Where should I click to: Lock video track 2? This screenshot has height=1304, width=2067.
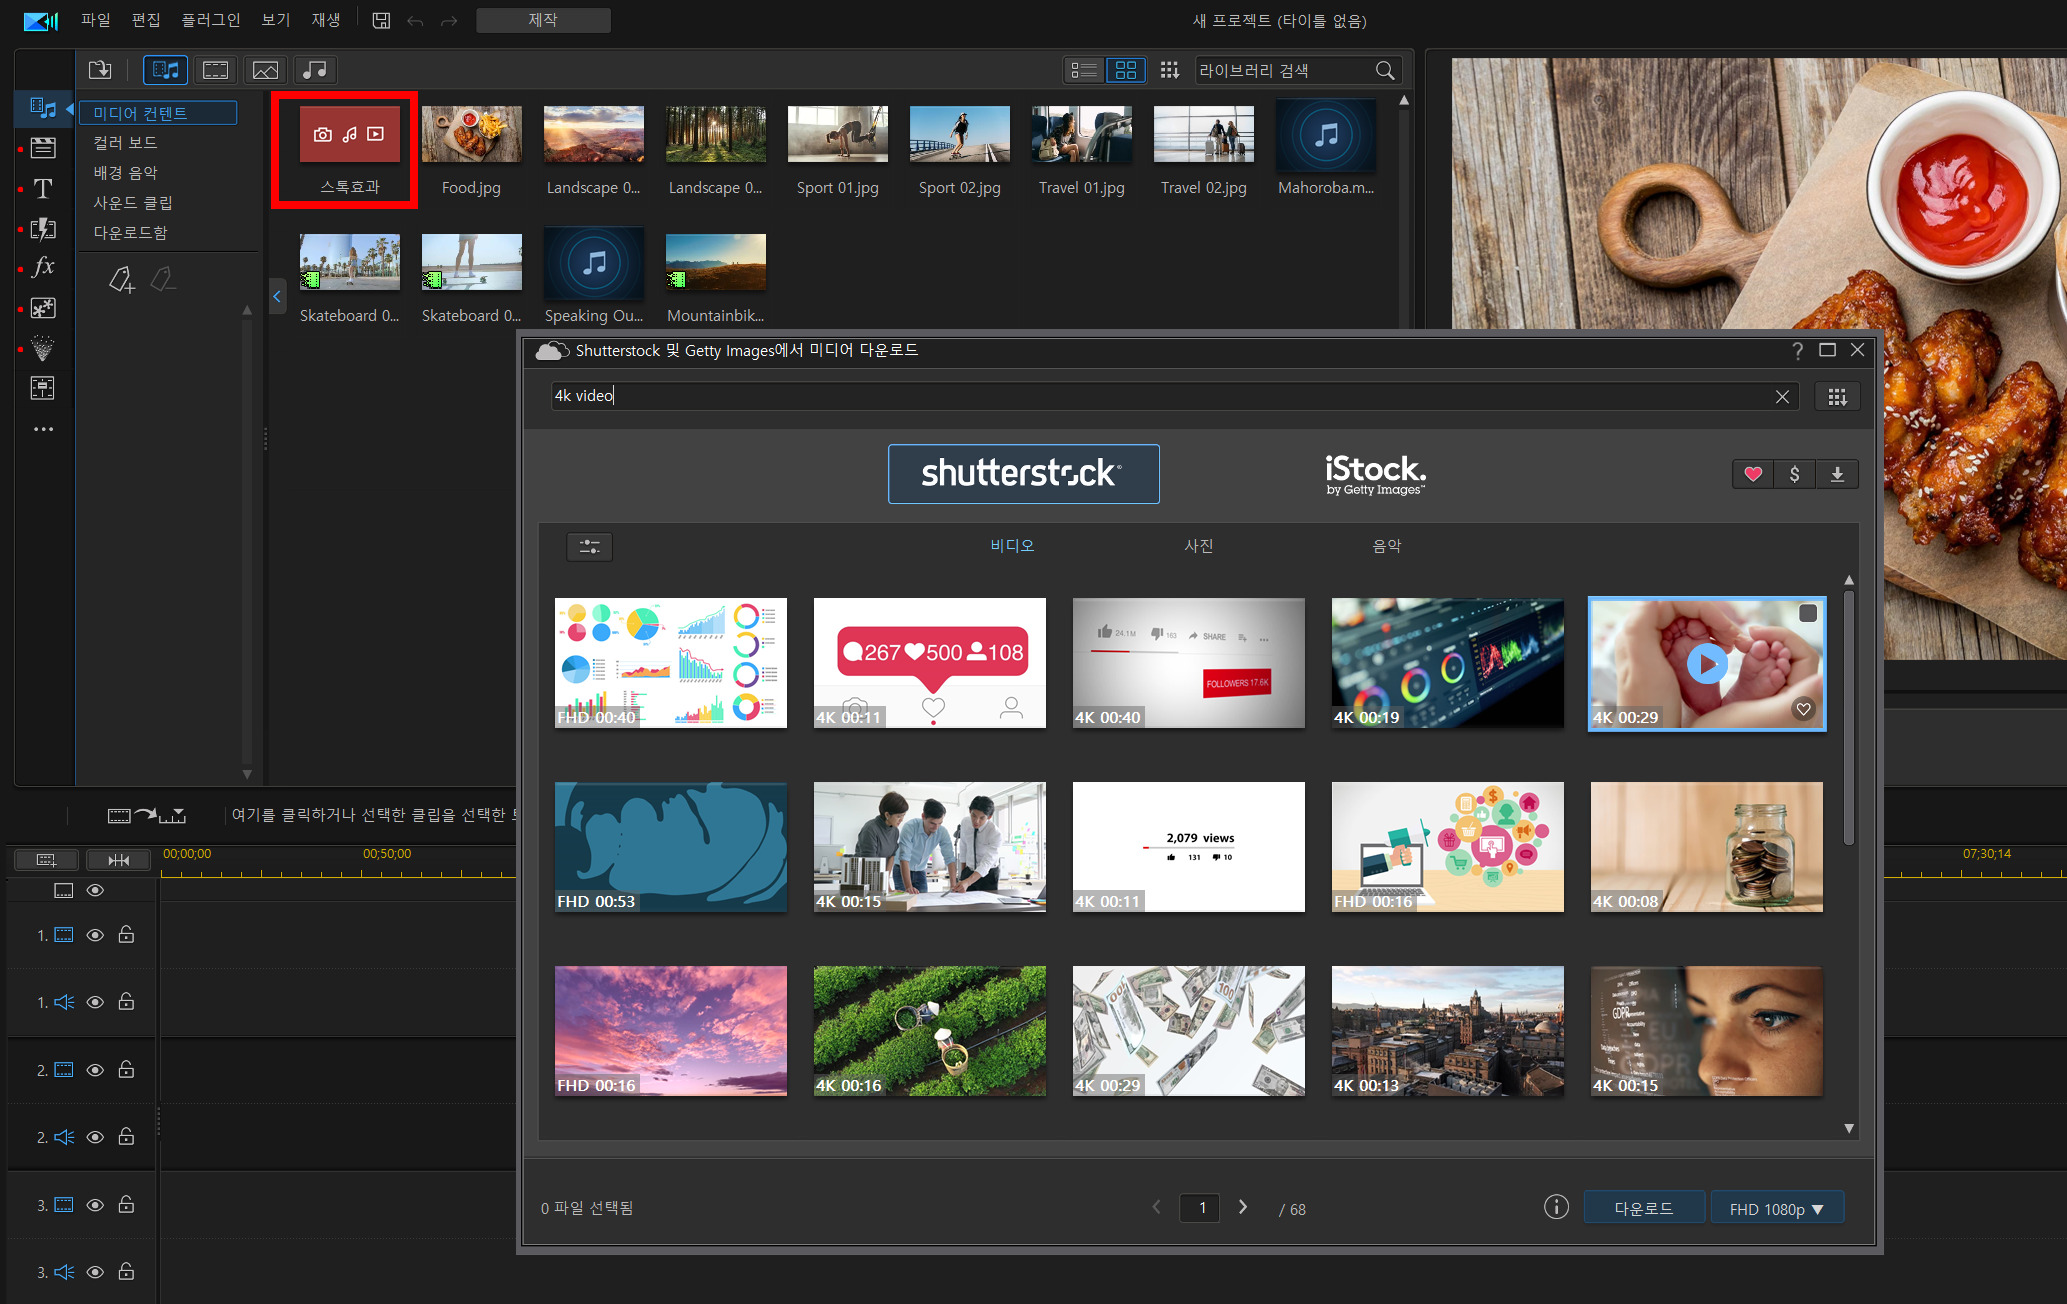point(126,1070)
